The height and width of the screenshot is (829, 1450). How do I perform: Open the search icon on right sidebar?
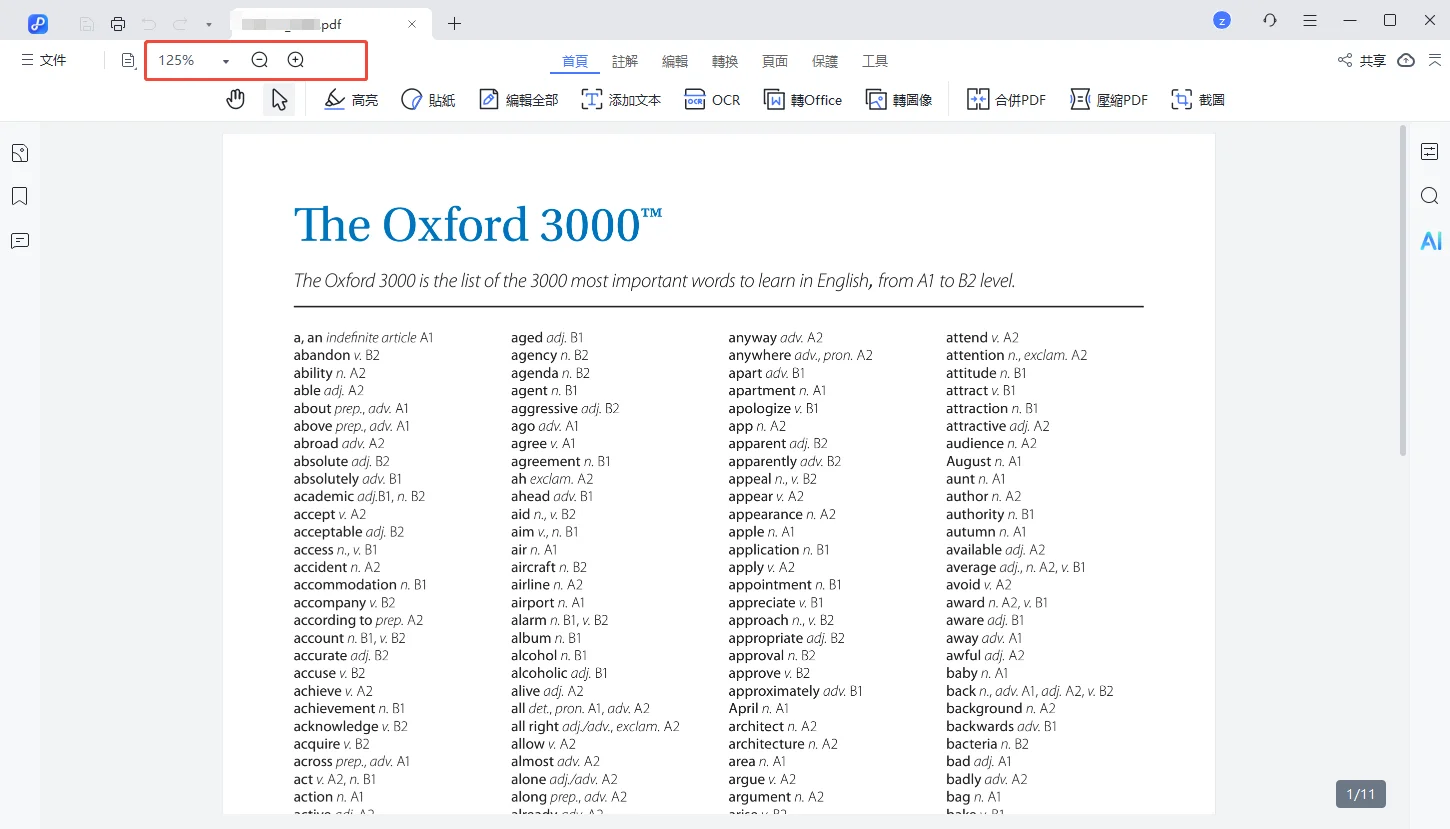click(1430, 196)
